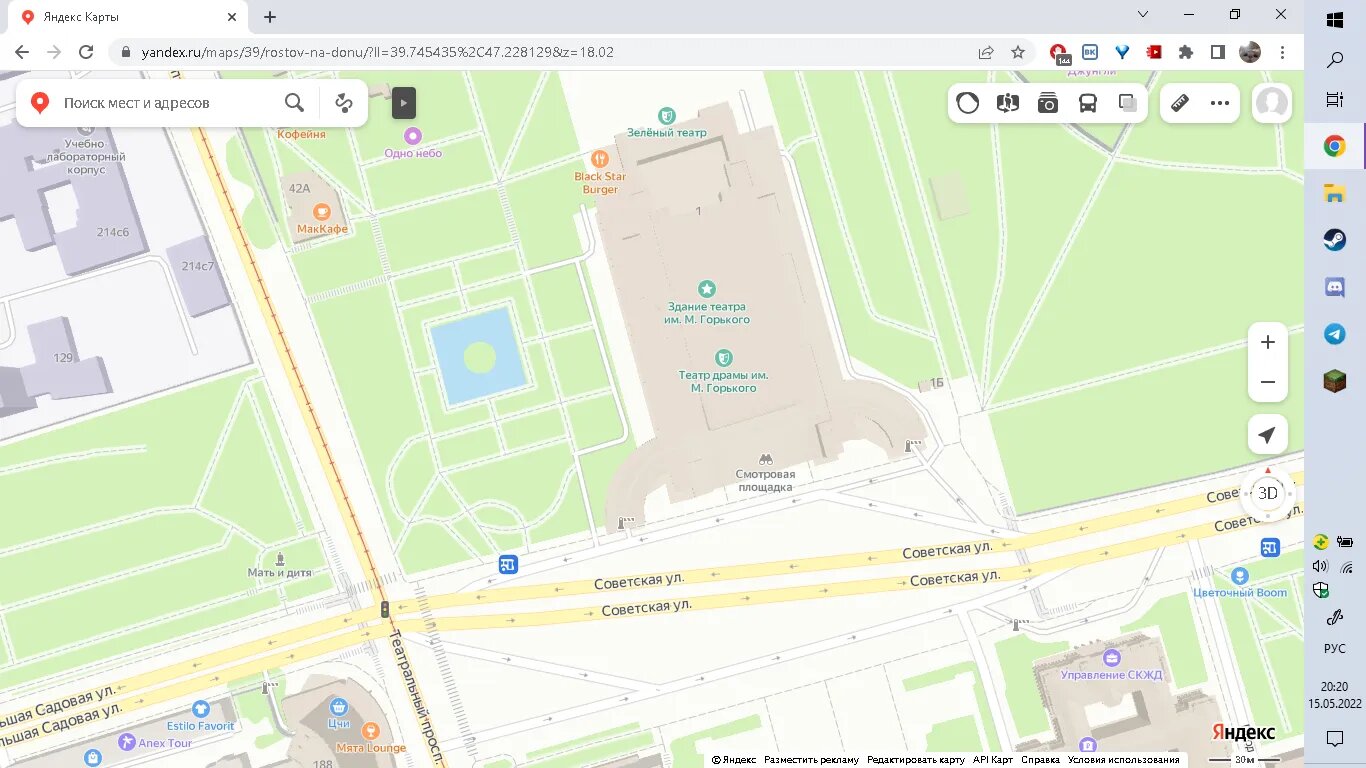Share this page icon in address bar
1366x768 pixels.
986,52
